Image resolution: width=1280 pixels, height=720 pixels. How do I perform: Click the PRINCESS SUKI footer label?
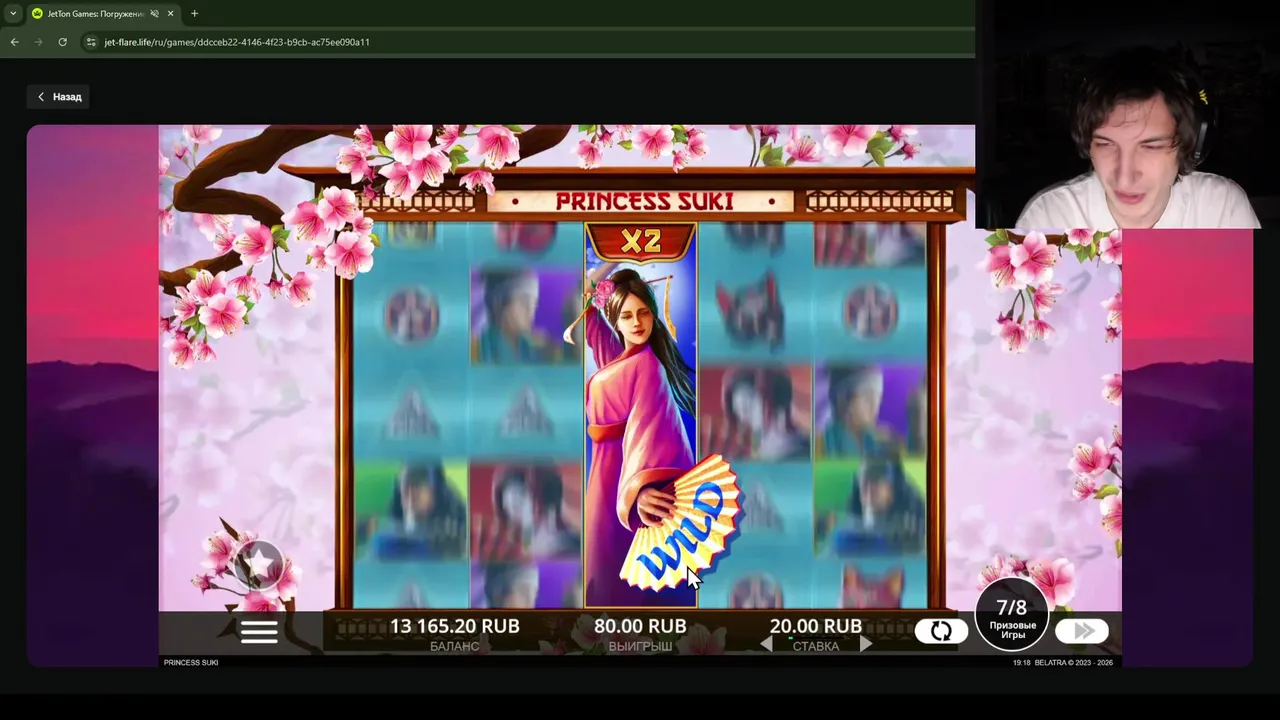pyautogui.click(x=191, y=663)
